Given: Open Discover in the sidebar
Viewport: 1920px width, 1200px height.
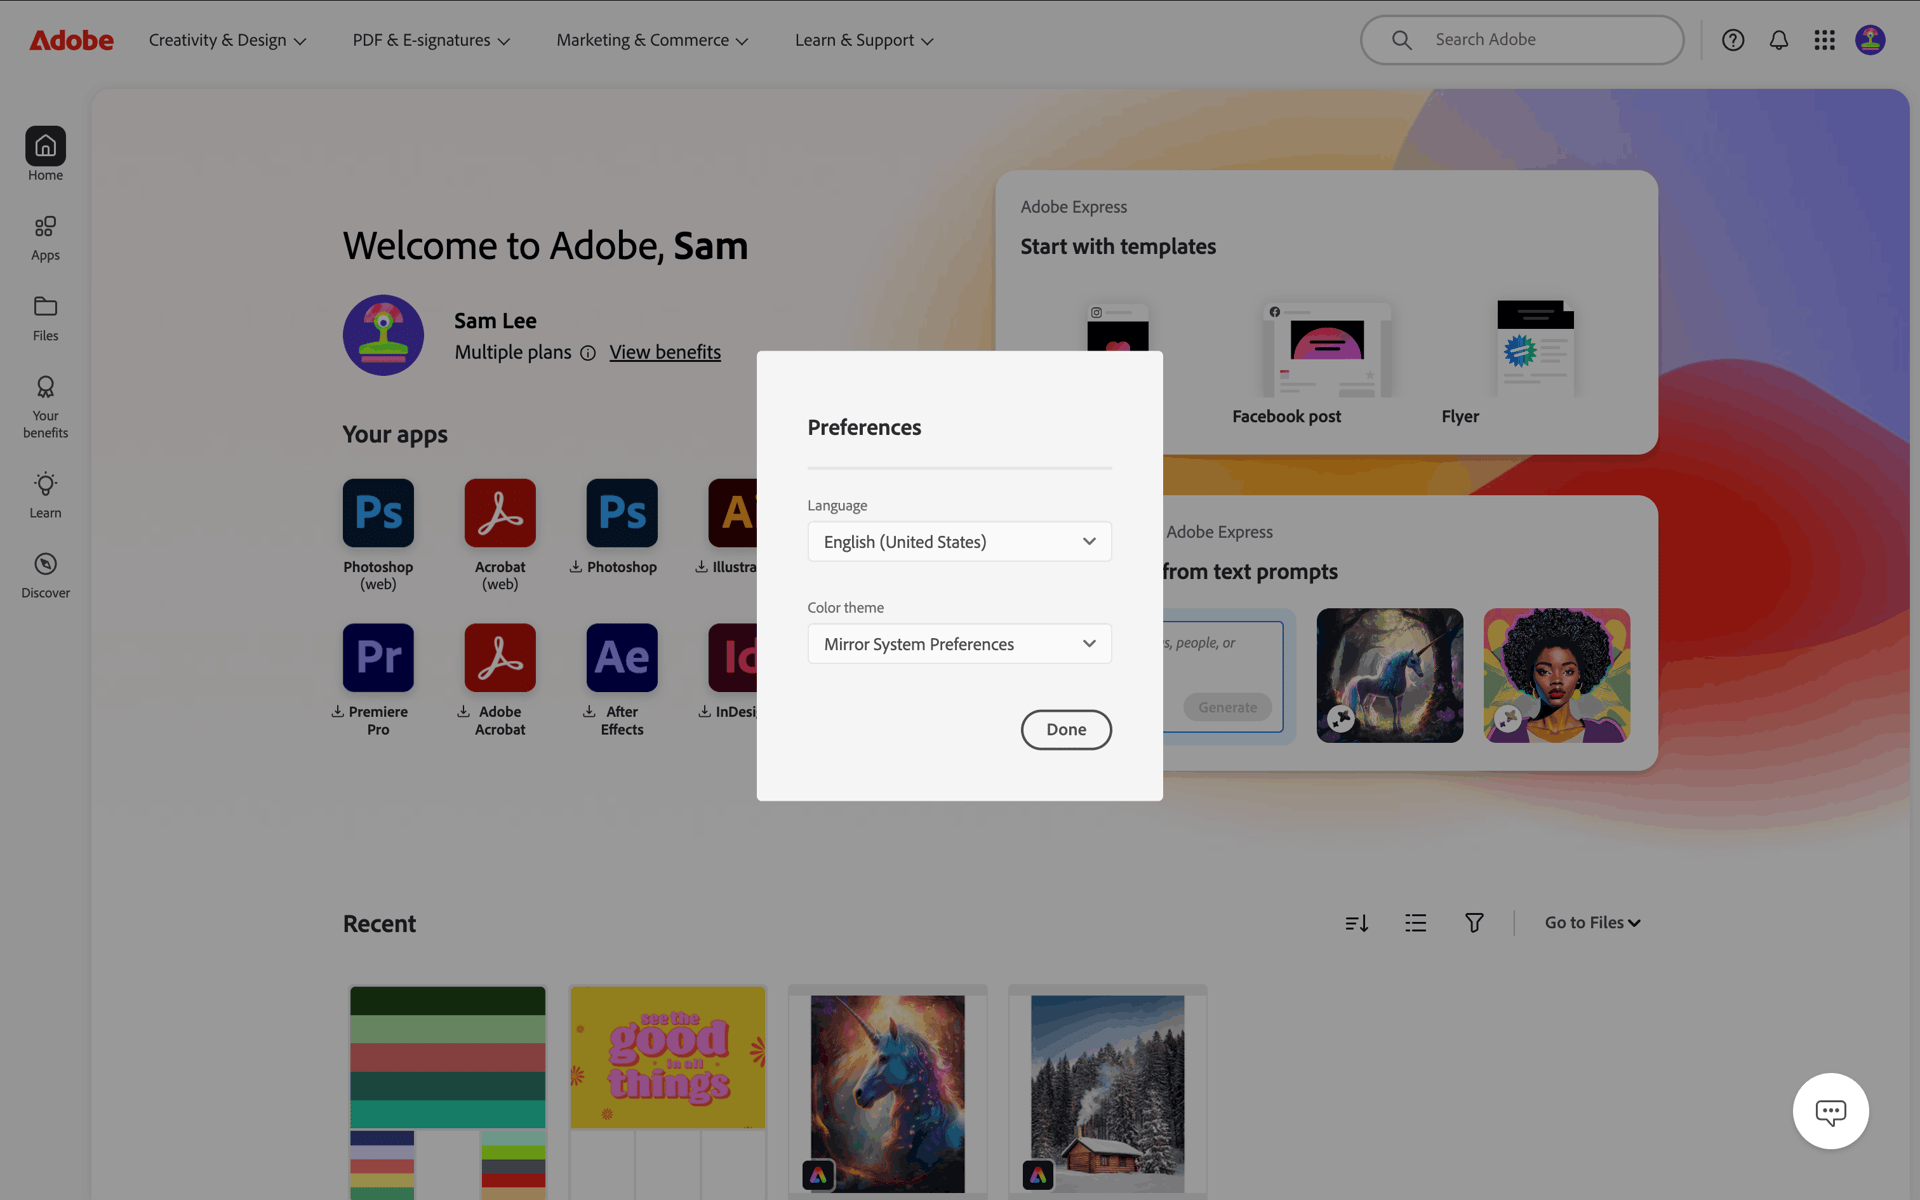Looking at the screenshot, I should (x=45, y=575).
